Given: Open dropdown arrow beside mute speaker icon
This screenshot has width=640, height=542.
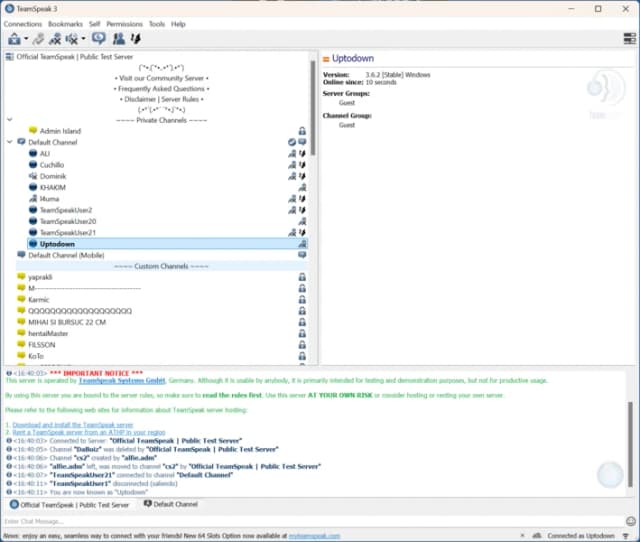Looking at the screenshot, I should [83, 39].
